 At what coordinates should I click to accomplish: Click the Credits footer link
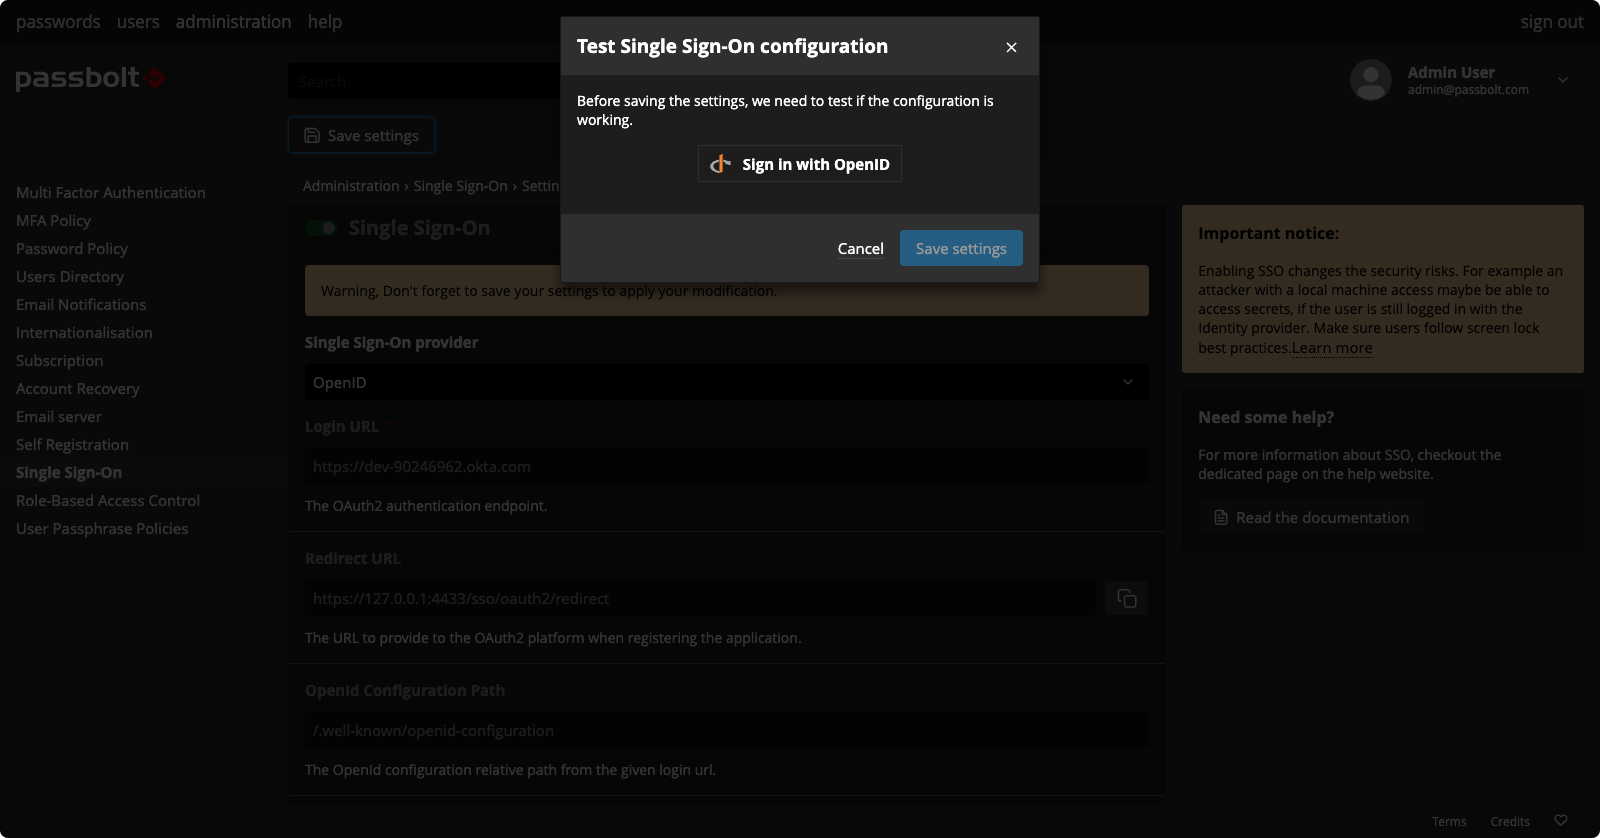(1510, 821)
